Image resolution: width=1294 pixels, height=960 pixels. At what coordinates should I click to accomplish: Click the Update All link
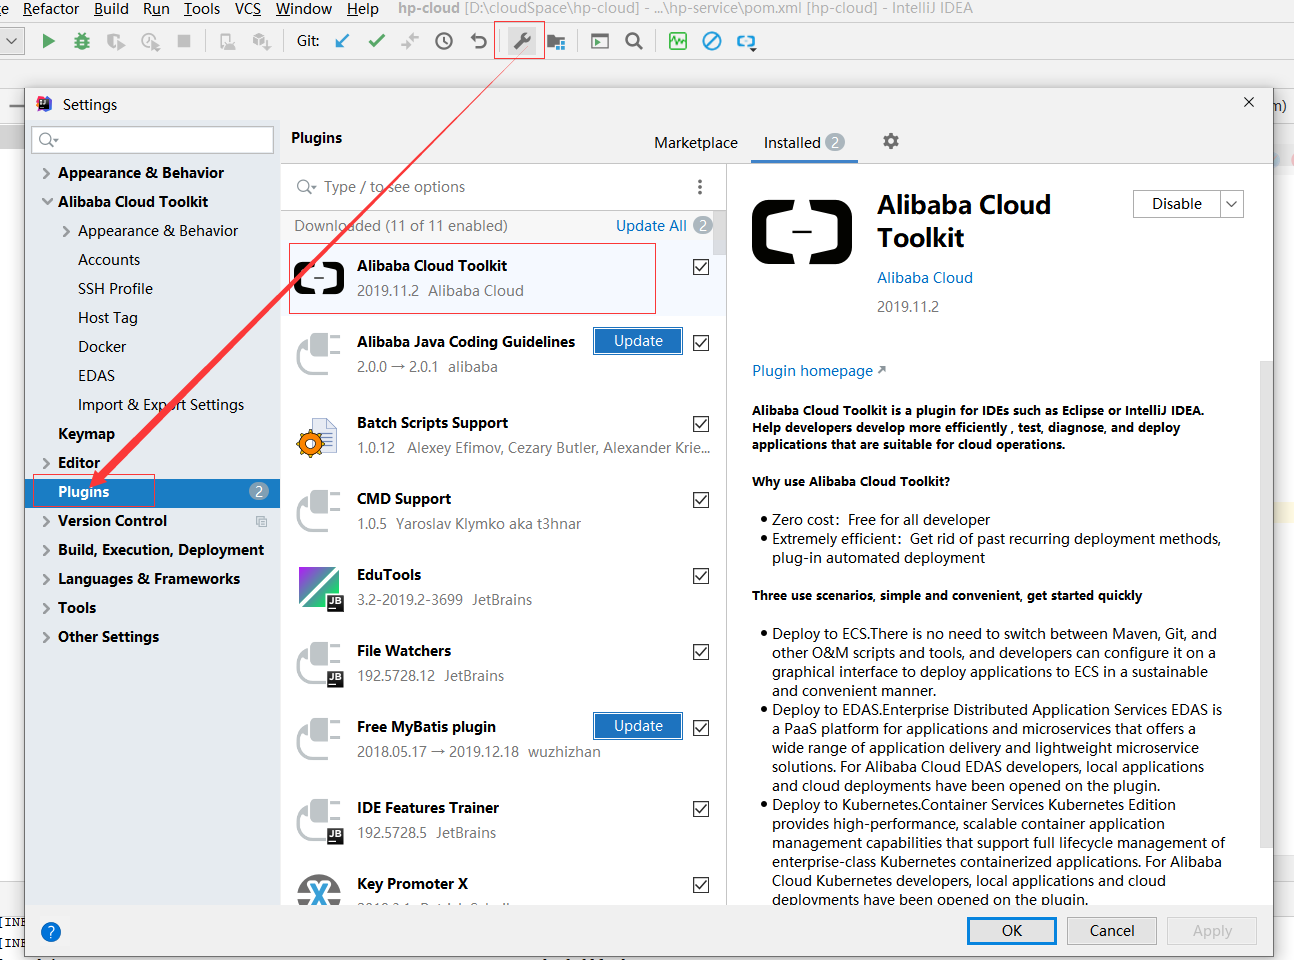click(651, 226)
